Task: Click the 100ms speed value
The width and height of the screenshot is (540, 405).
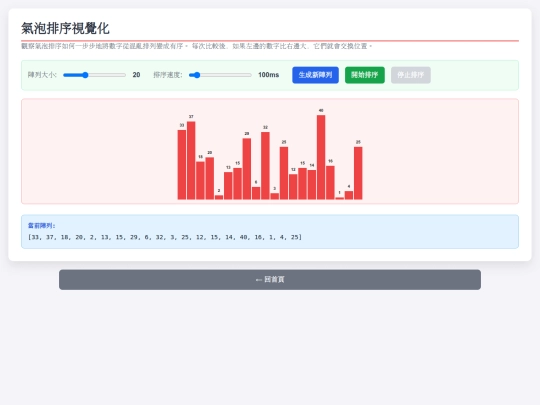Action: [x=269, y=75]
